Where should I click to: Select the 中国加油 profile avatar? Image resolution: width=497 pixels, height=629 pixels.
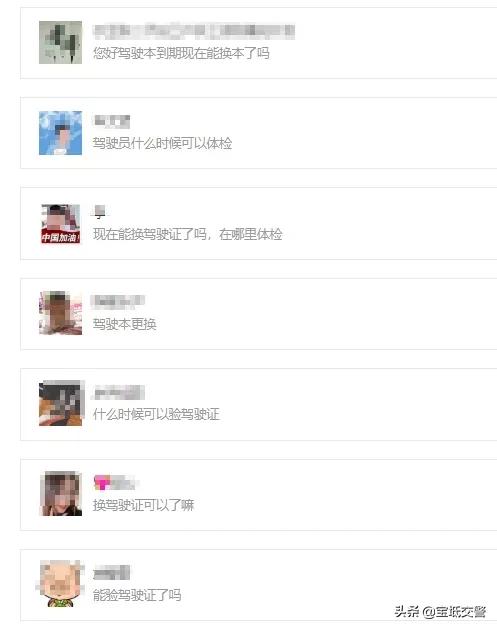pos(61,224)
